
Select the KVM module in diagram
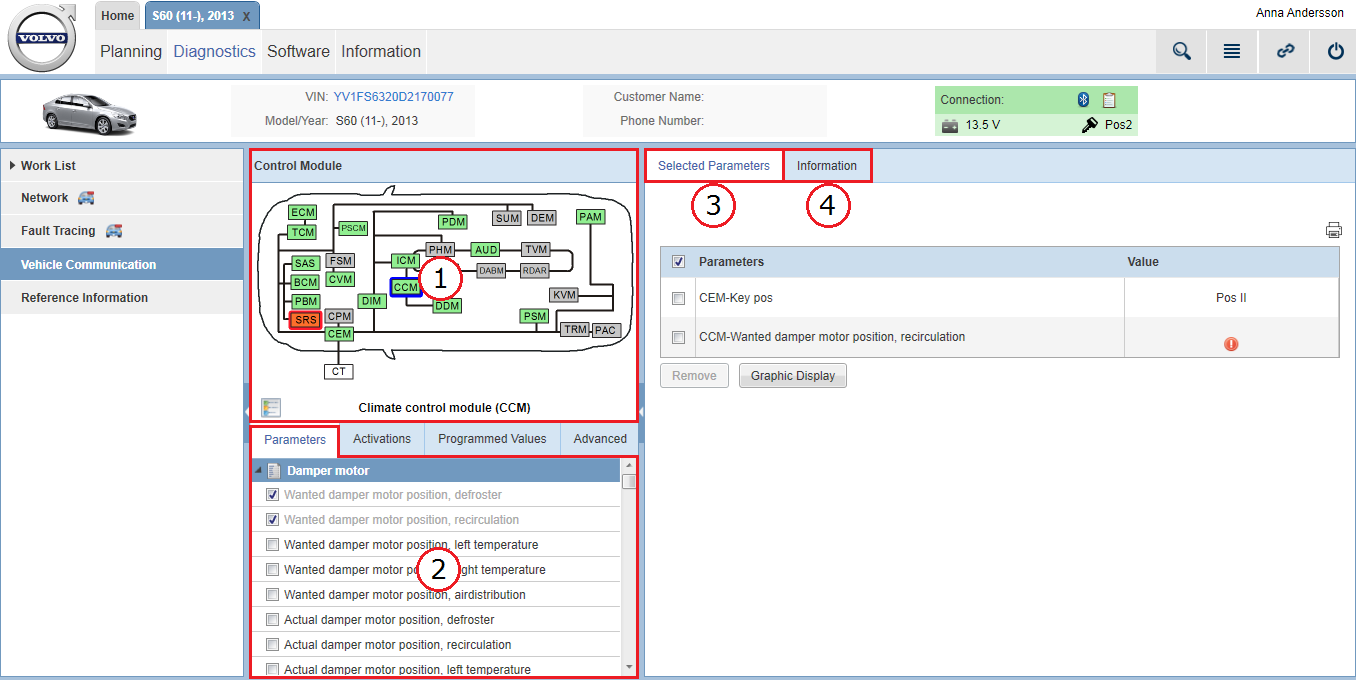(565, 295)
